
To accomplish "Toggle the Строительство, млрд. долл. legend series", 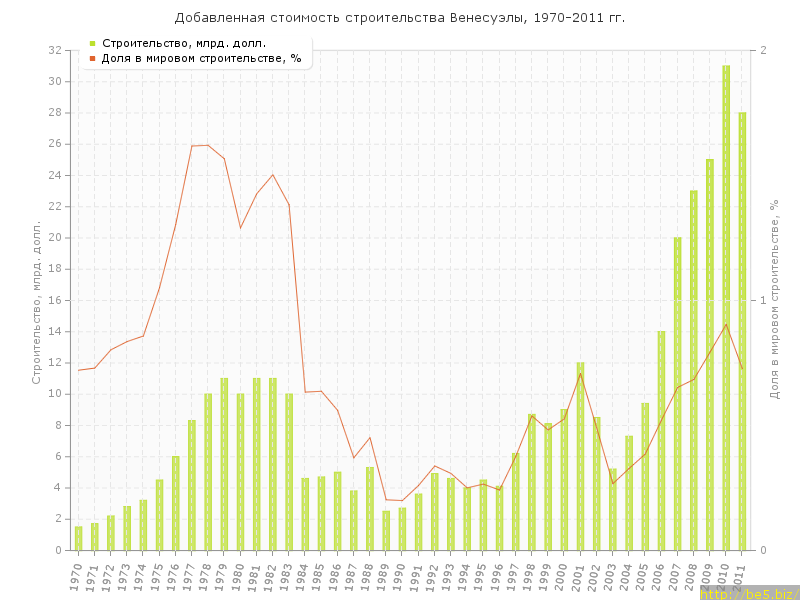I will tap(183, 43).
